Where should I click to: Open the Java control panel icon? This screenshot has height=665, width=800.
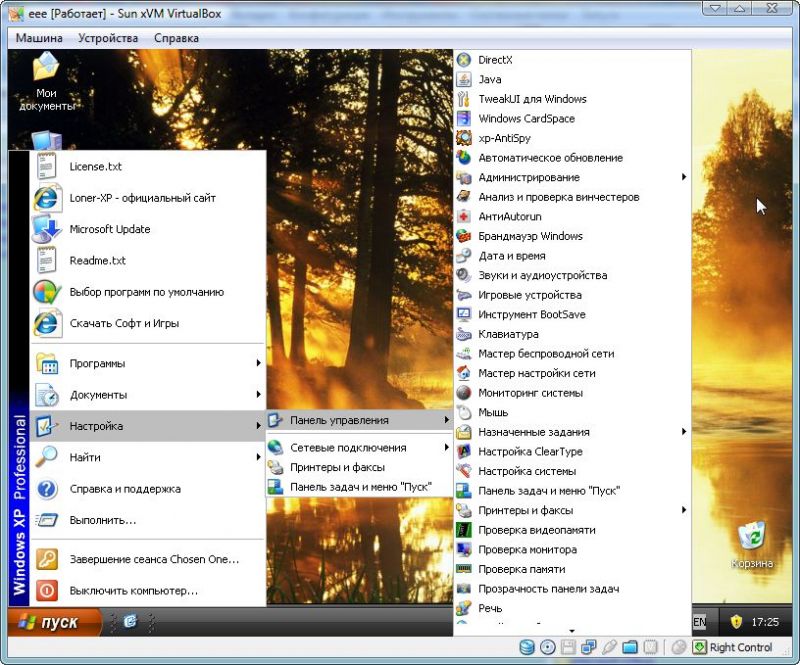464,79
